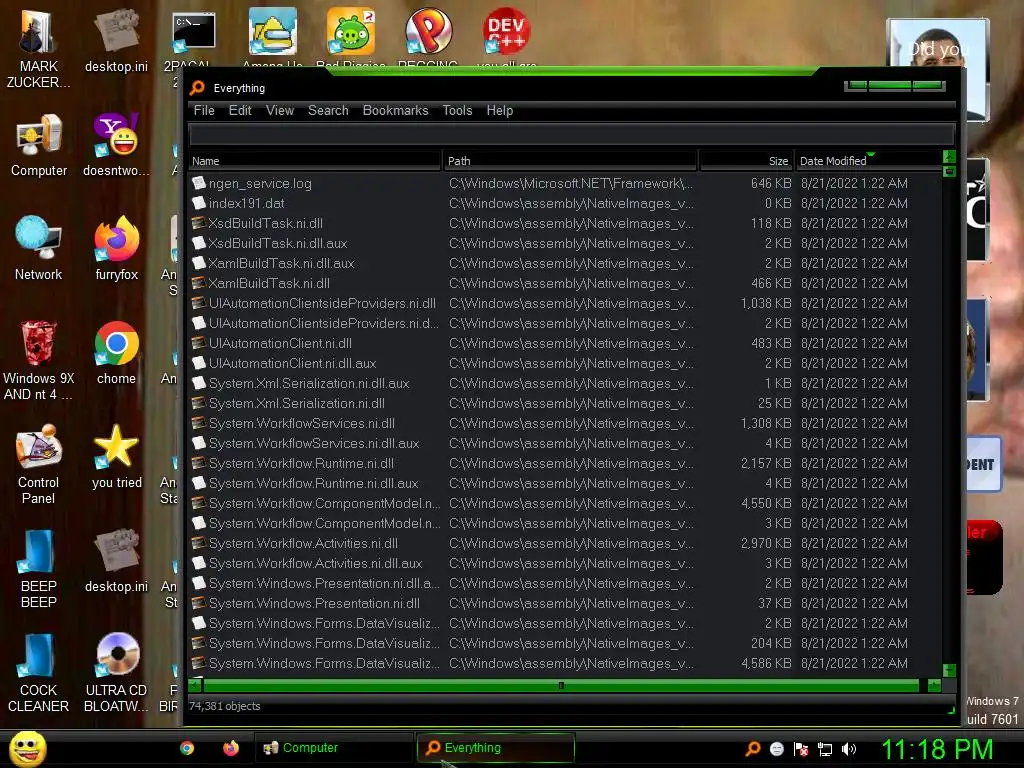Select the XamlBuildTask.ni.dll.aux row
This screenshot has height=768, width=1024.
(565, 263)
